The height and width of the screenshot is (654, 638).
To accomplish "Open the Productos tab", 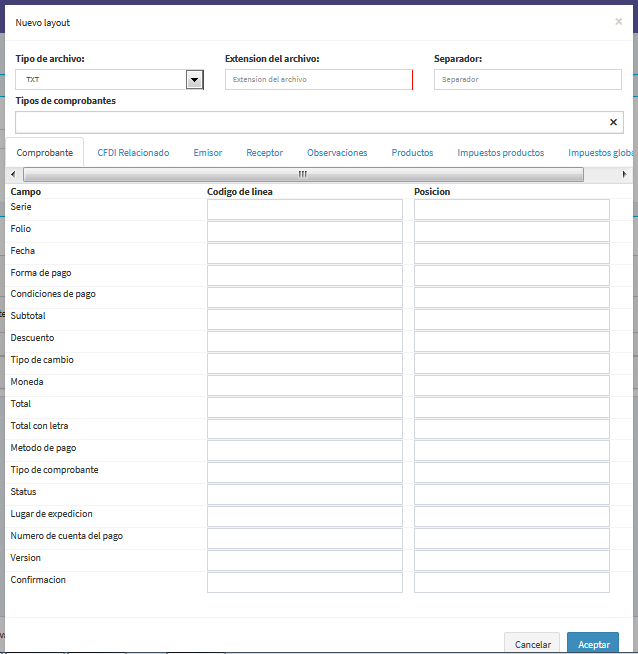I will click(412, 153).
